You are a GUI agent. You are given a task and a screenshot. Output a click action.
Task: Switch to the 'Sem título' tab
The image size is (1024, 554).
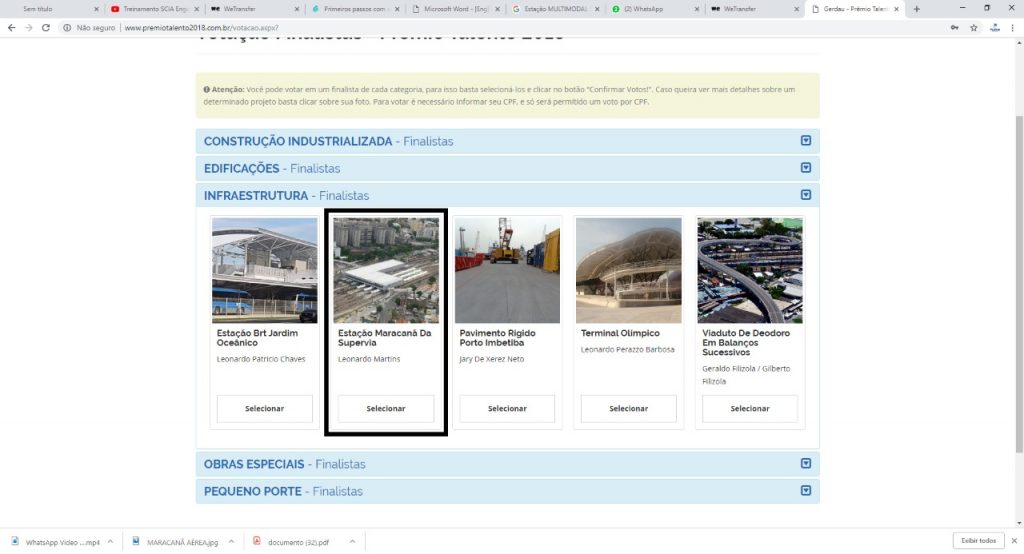(51, 9)
